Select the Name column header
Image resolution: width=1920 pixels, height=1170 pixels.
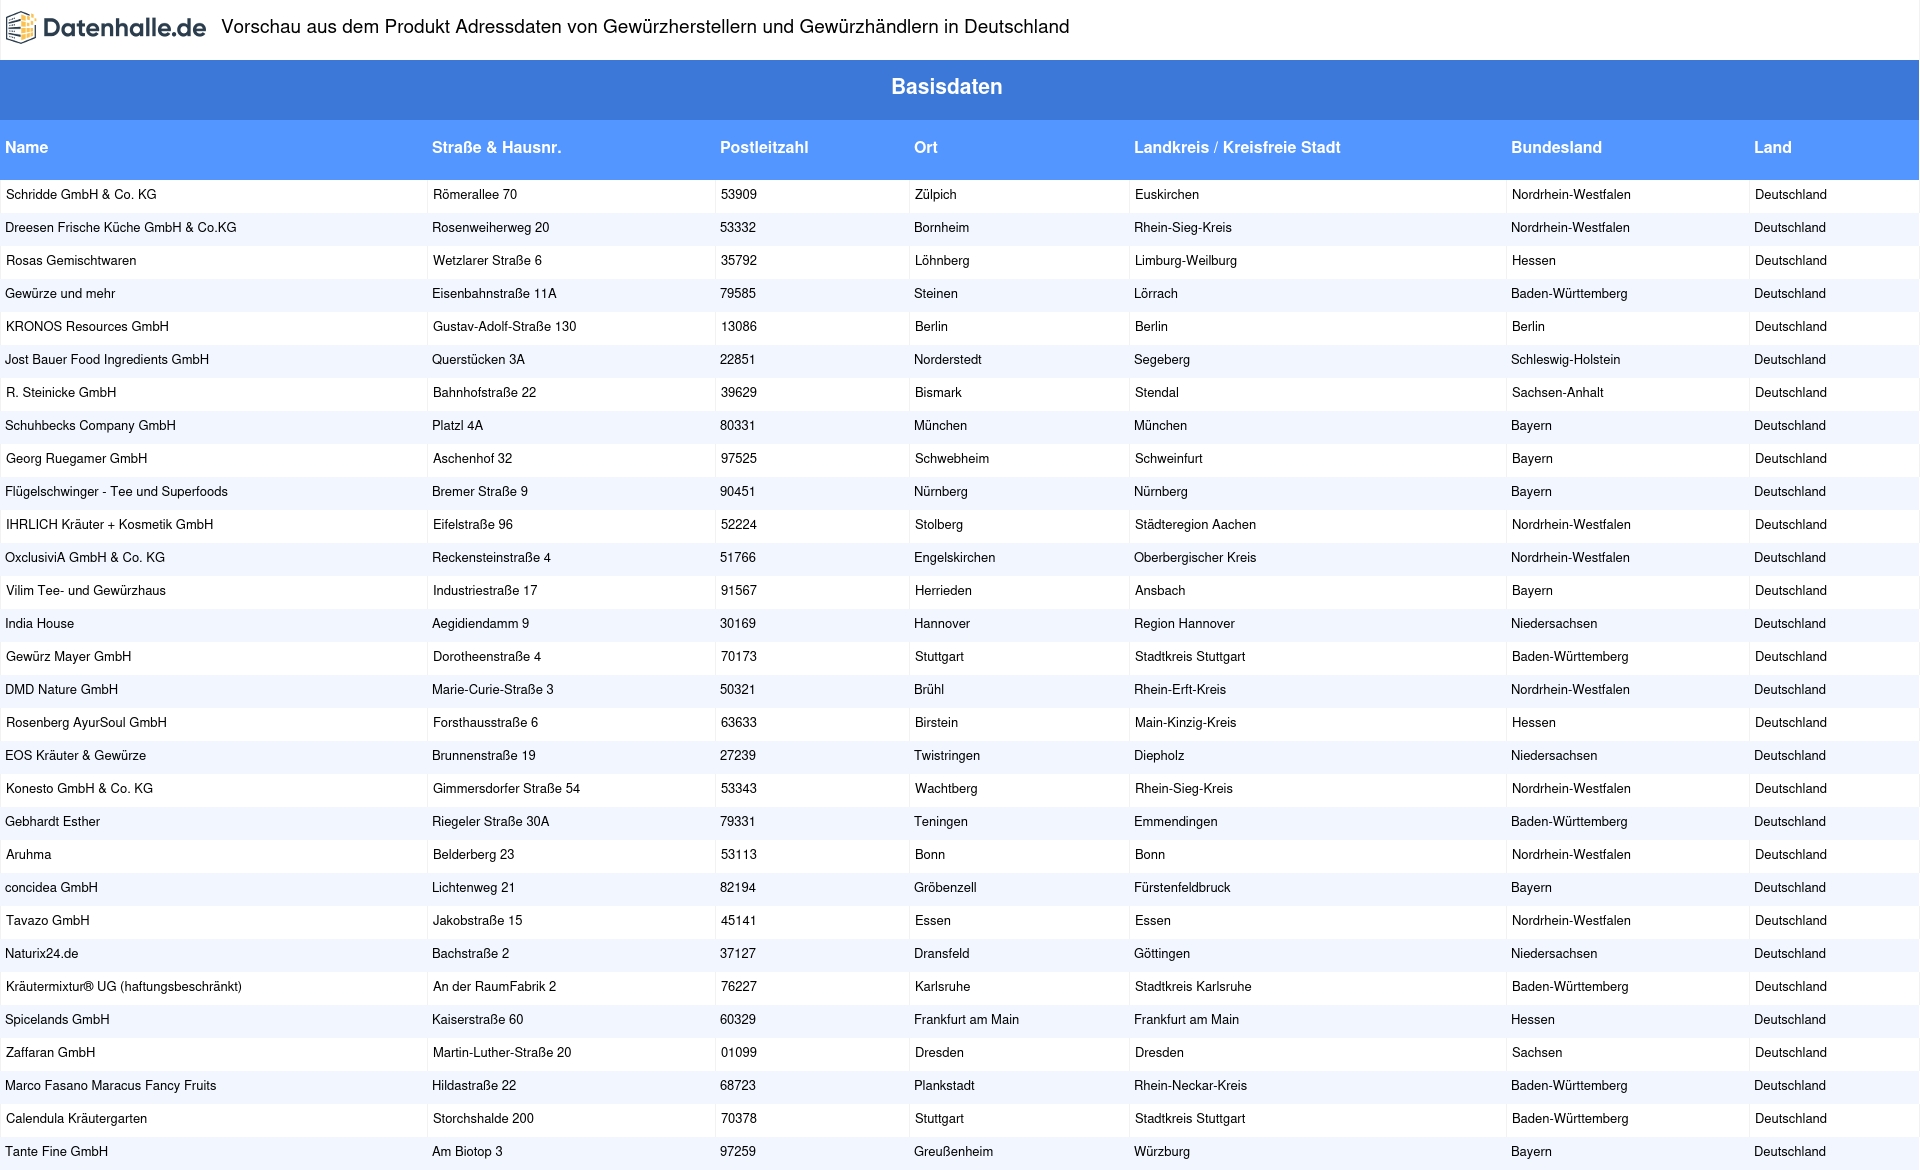27,147
